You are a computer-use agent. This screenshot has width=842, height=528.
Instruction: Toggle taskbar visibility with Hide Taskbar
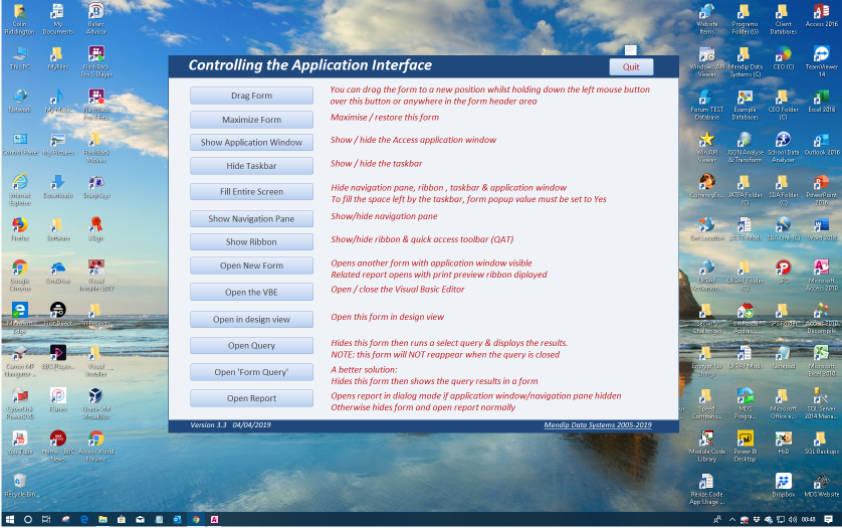(x=252, y=166)
